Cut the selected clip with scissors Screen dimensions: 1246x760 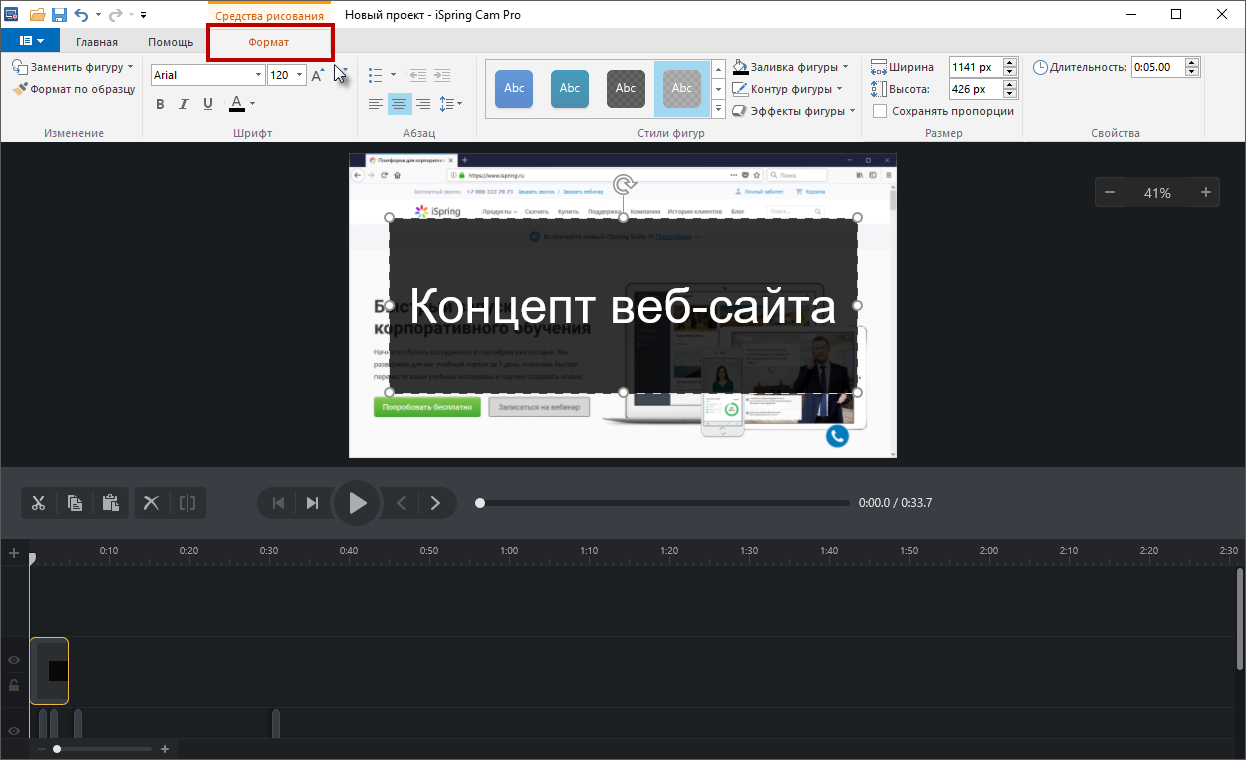(x=39, y=503)
